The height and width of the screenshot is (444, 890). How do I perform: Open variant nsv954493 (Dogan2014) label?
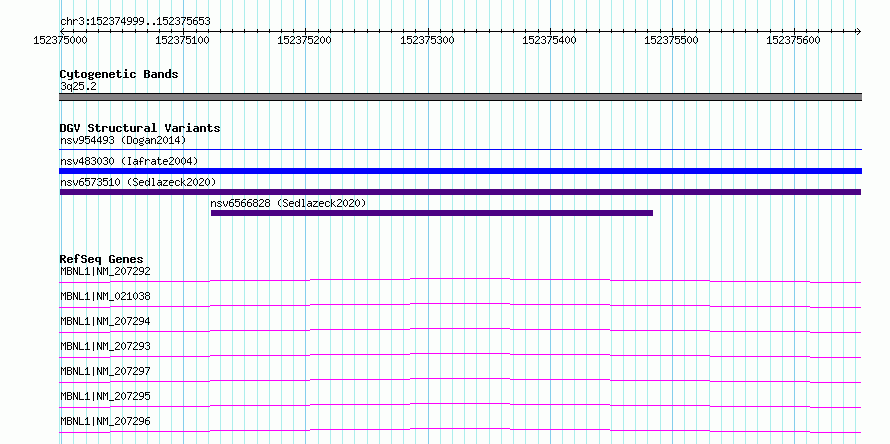tap(123, 140)
